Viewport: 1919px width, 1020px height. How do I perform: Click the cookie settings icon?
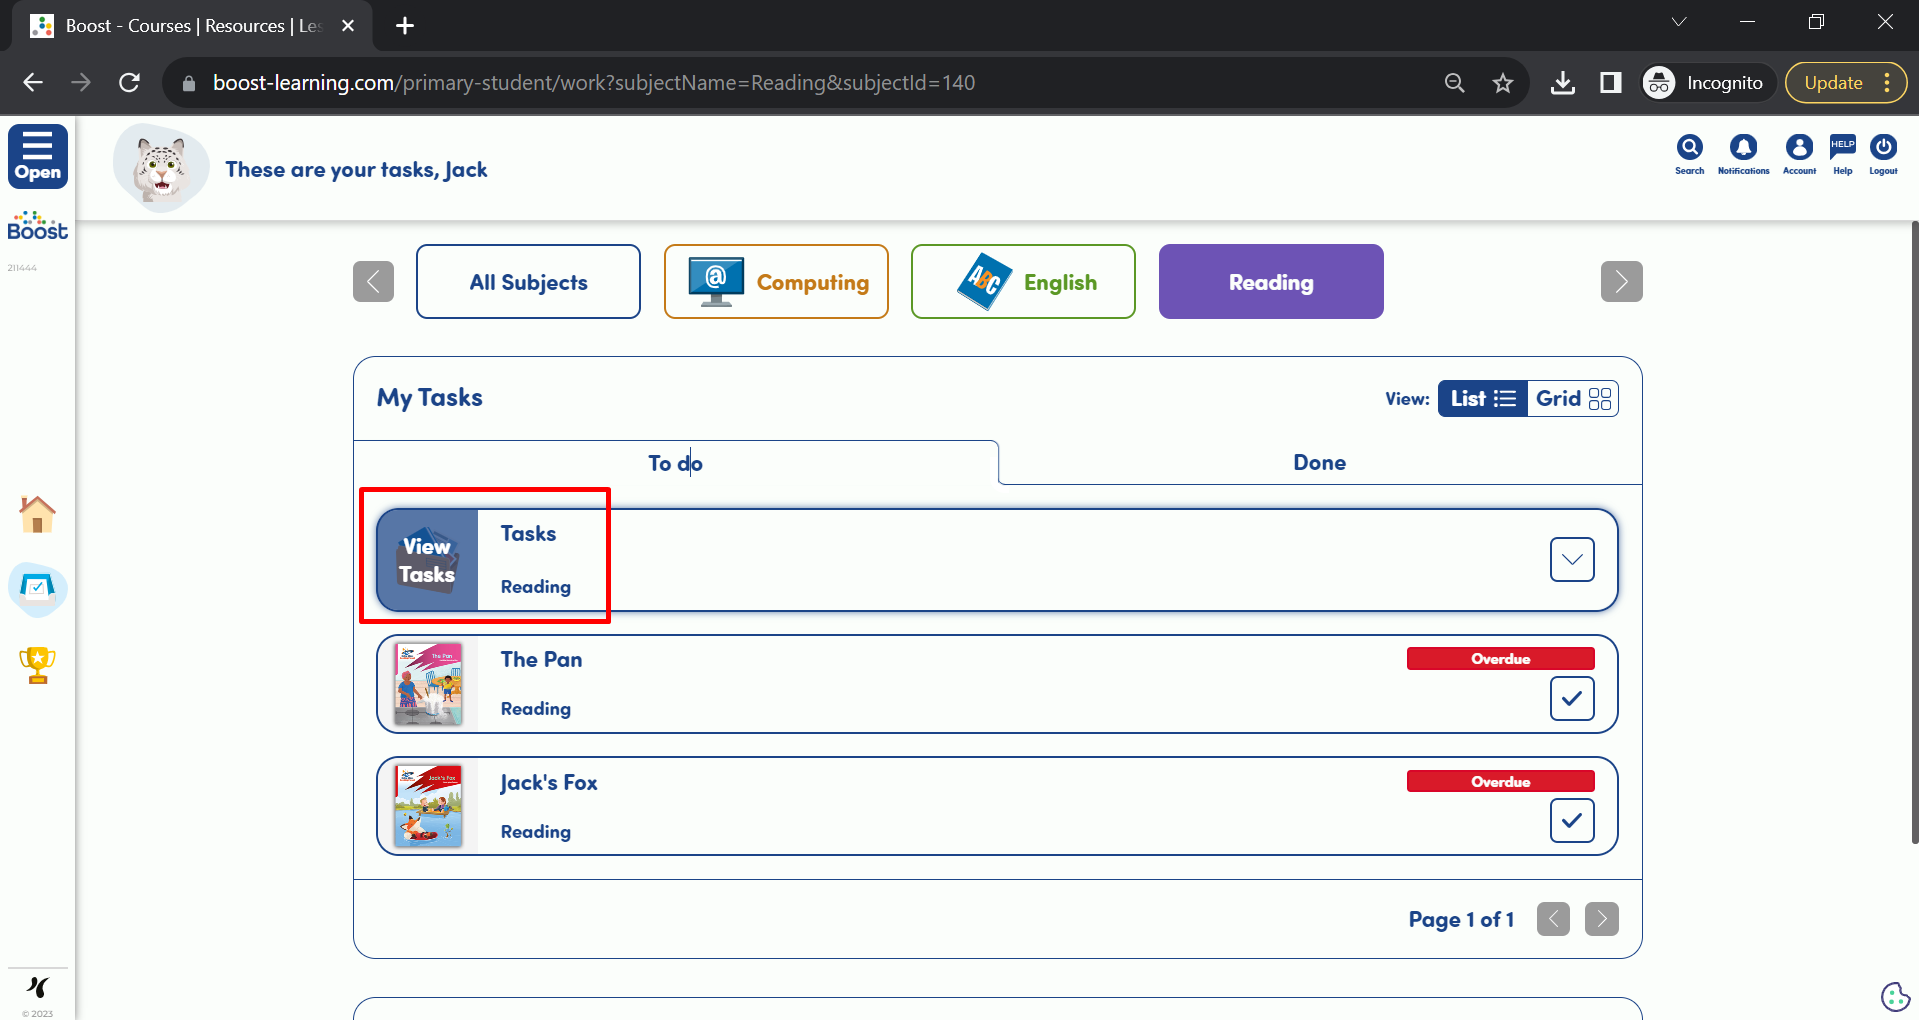pyautogui.click(x=1894, y=996)
